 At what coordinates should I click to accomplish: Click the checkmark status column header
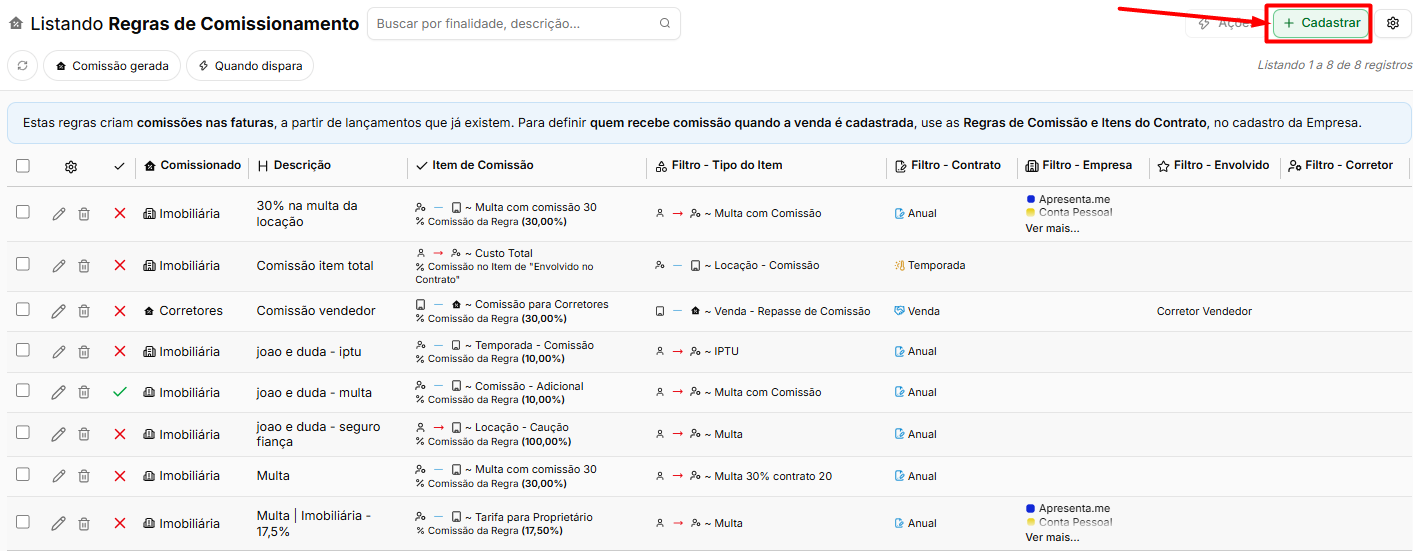(120, 166)
